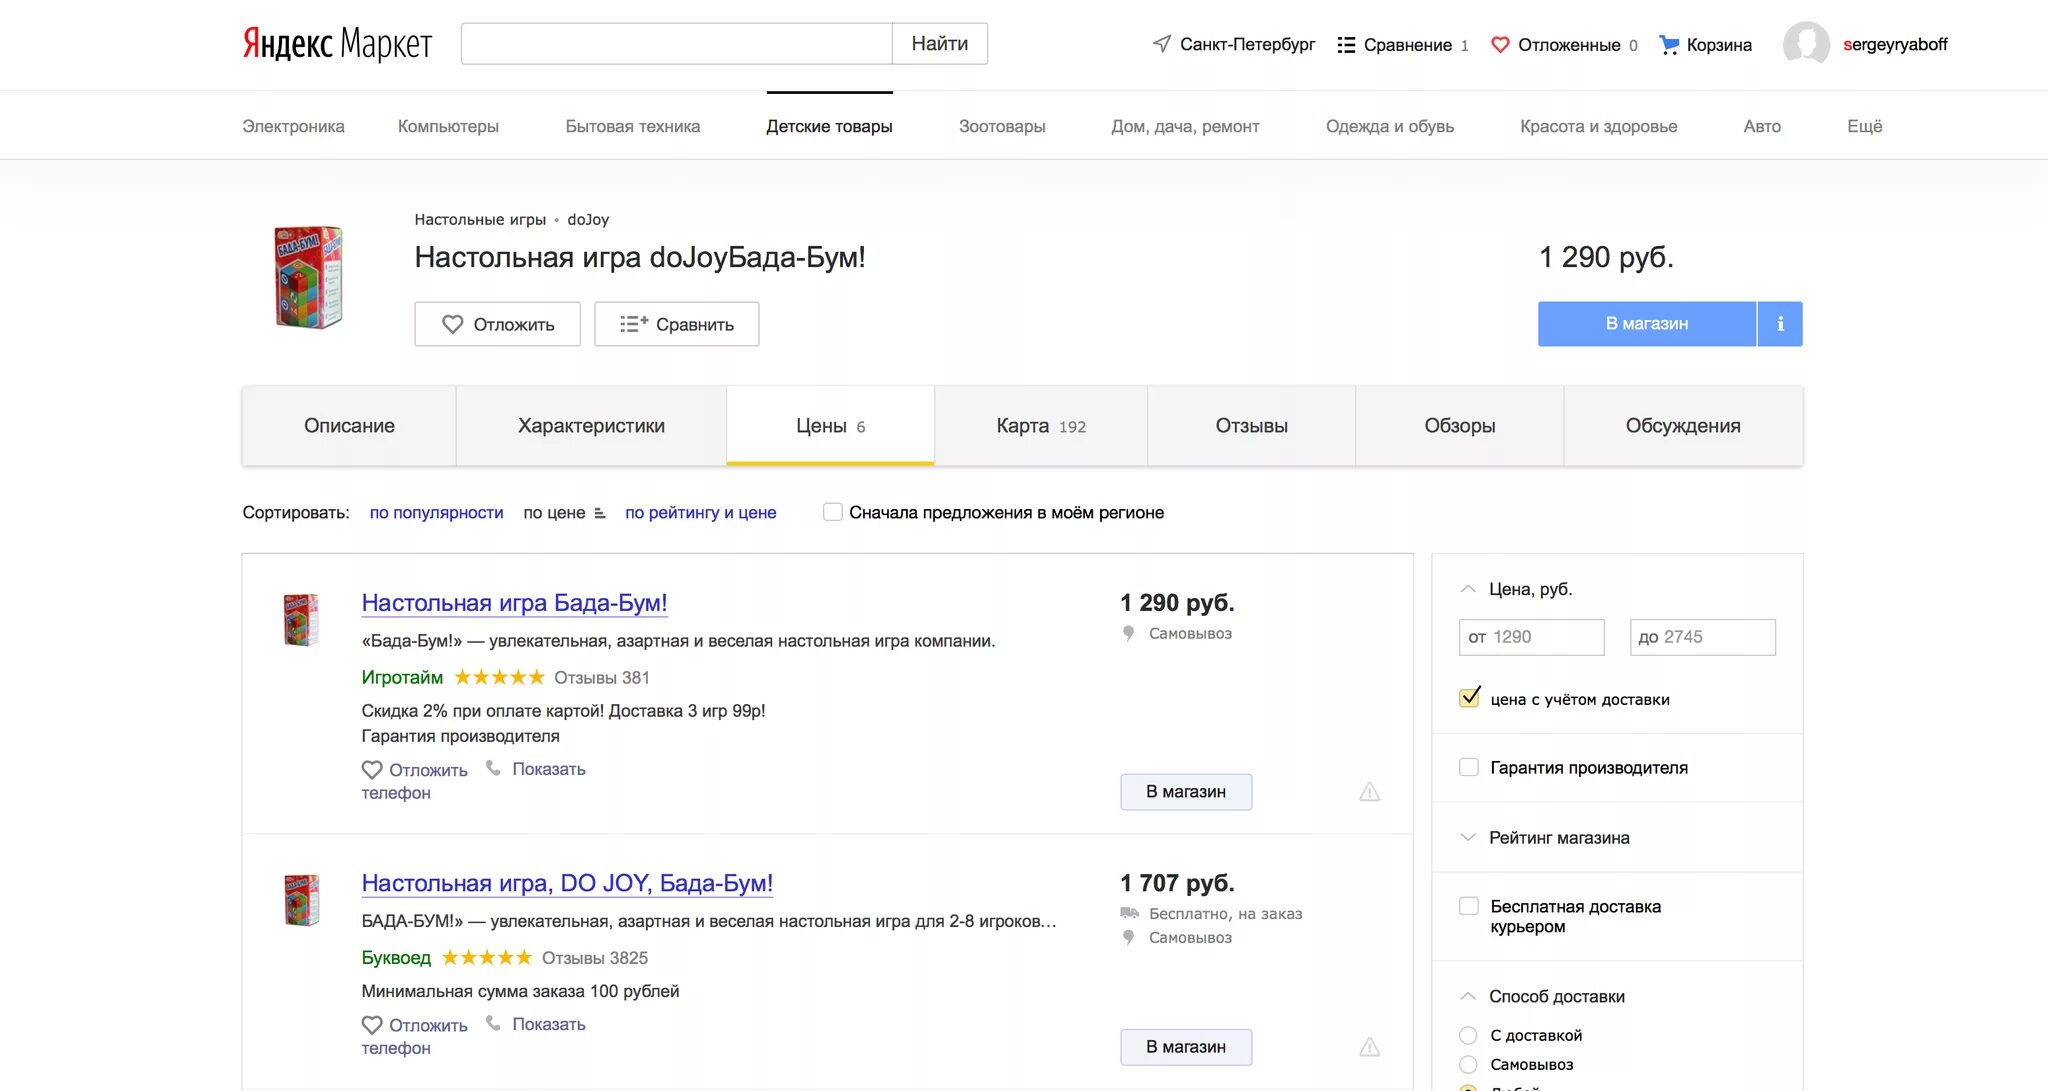Switch to the Описание tab
The height and width of the screenshot is (1091, 2048).
349,426
